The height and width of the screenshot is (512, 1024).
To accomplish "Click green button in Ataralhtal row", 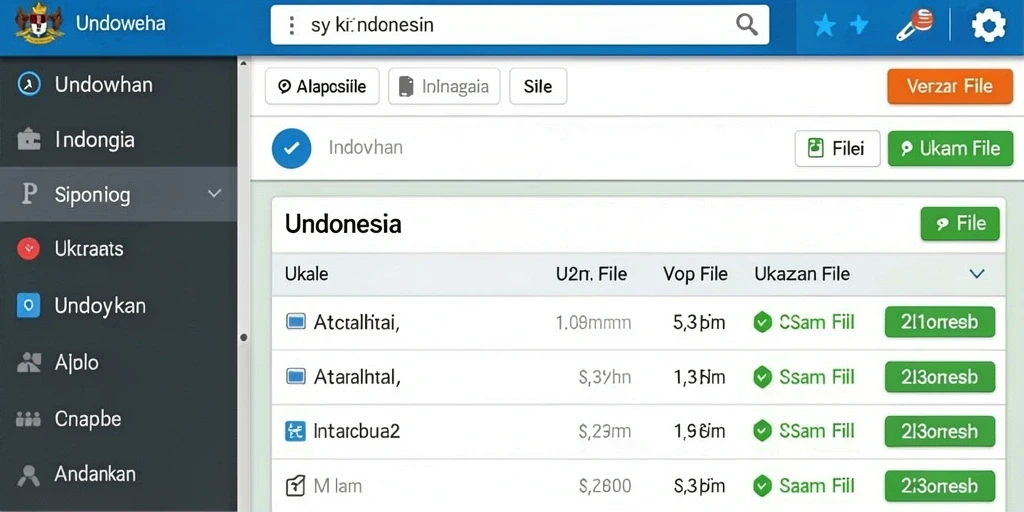I will [x=940, y=377].
